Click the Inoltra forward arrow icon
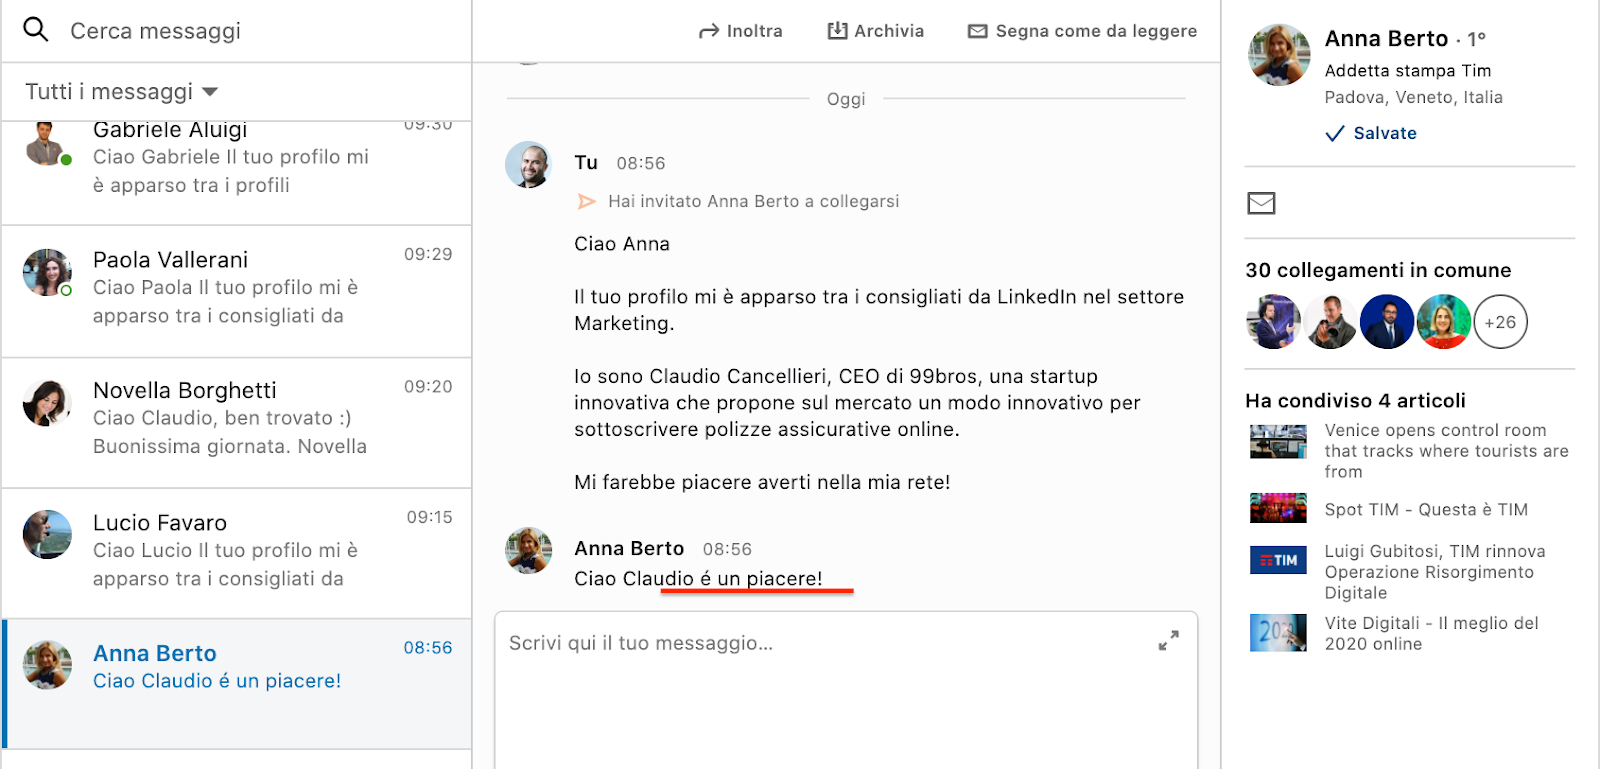Viewport: 1600px width, 769px height. pos(709,31)
